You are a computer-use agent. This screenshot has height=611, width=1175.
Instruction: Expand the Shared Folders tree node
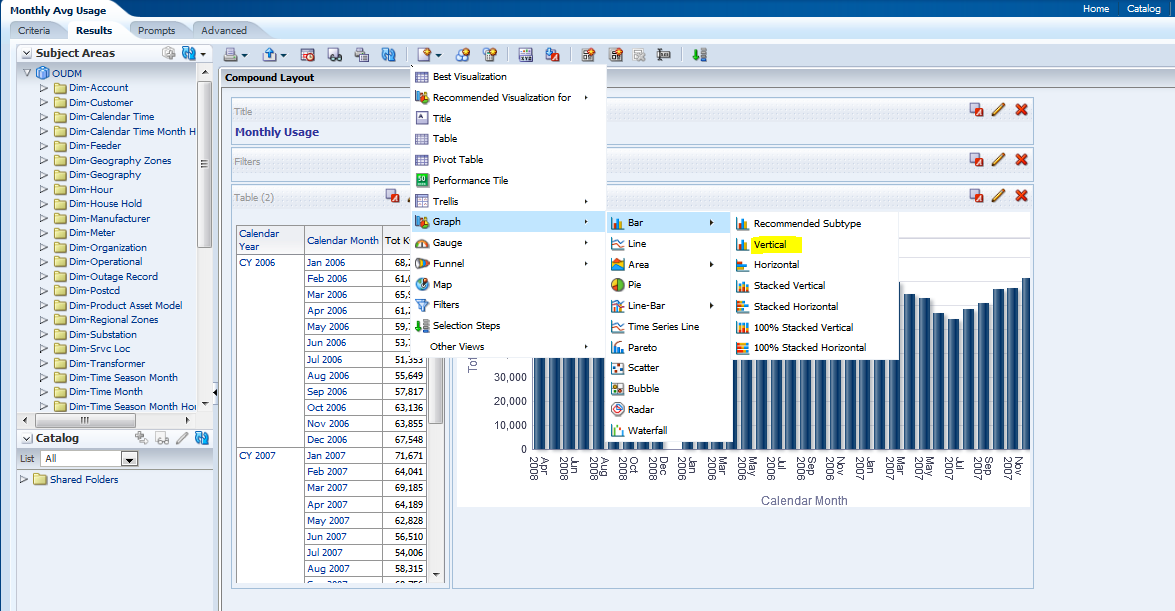click(x=24, y=480)
